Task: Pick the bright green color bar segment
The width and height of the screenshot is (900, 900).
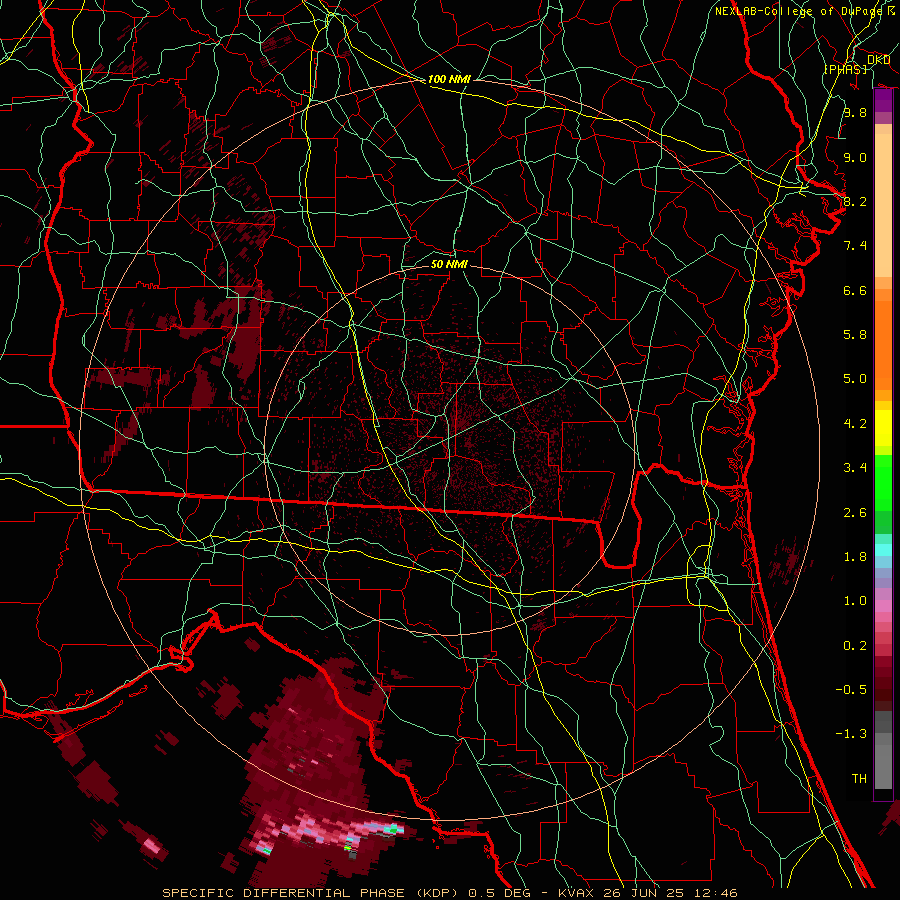Action: point(883,483)
